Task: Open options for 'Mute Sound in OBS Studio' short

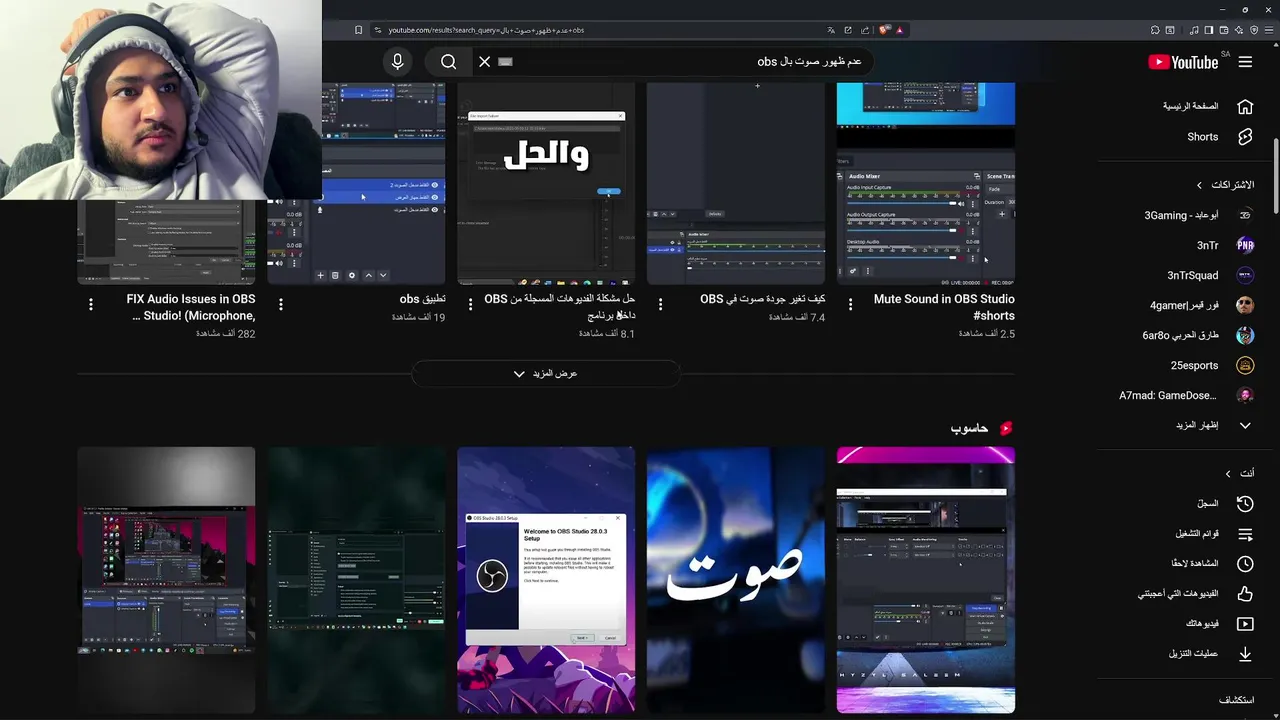Action: pos(851,304)
